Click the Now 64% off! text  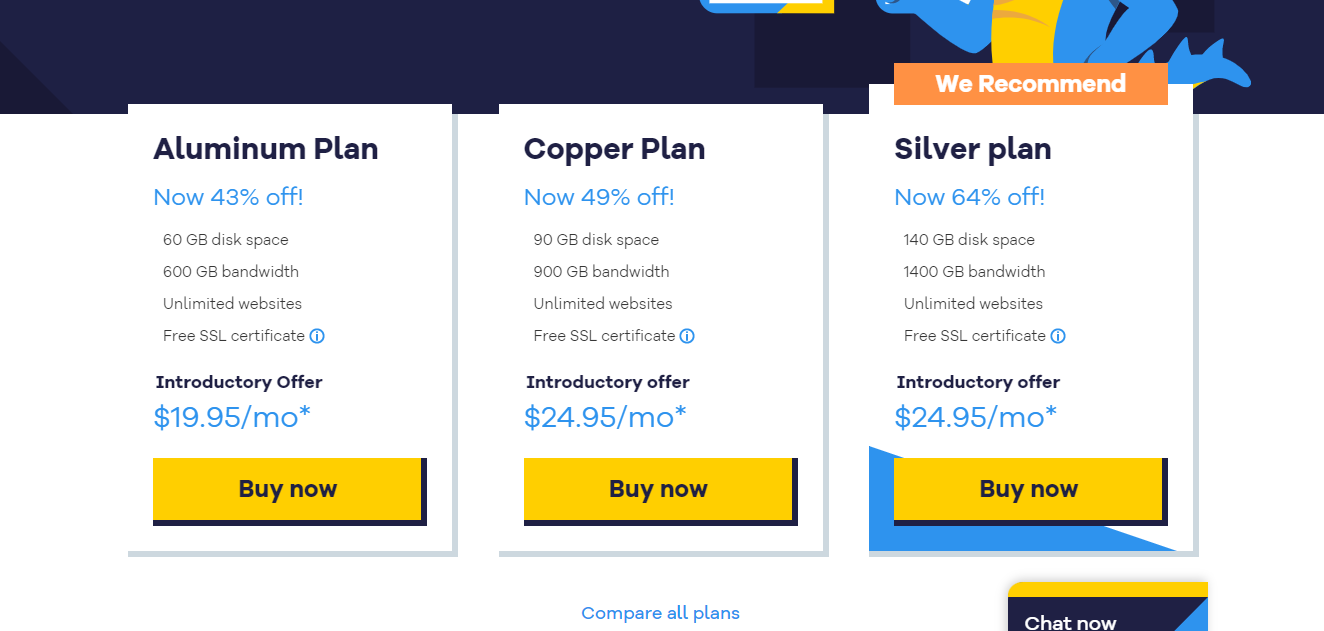970,197
